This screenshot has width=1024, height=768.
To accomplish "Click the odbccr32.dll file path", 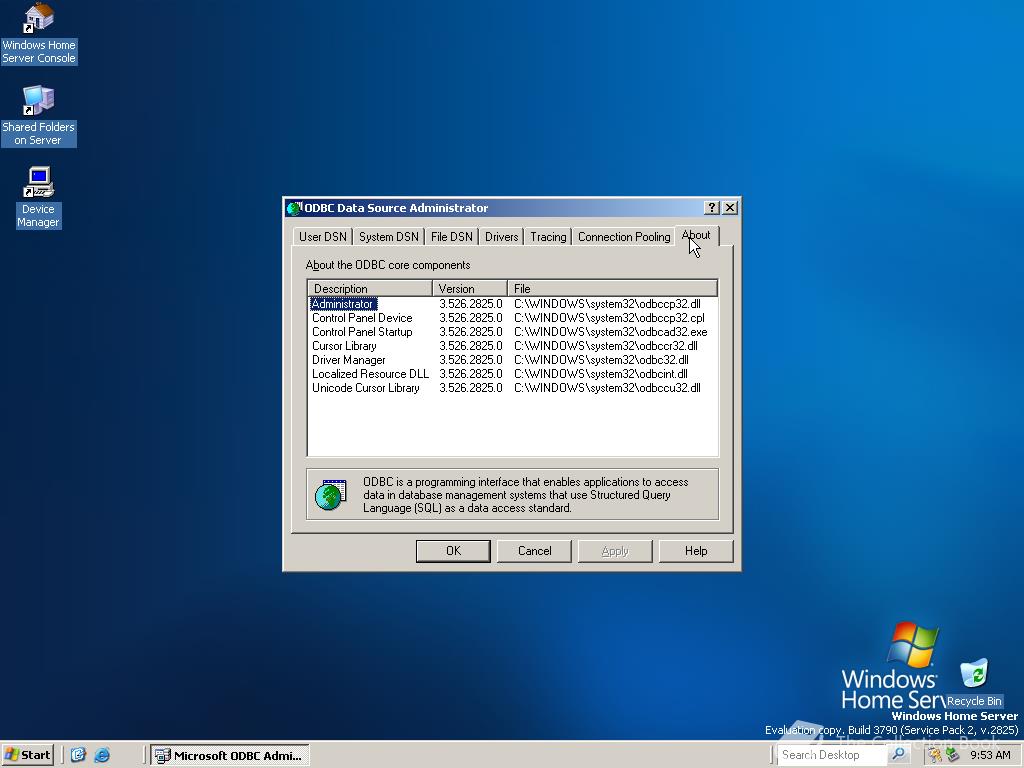I will 605,345.
